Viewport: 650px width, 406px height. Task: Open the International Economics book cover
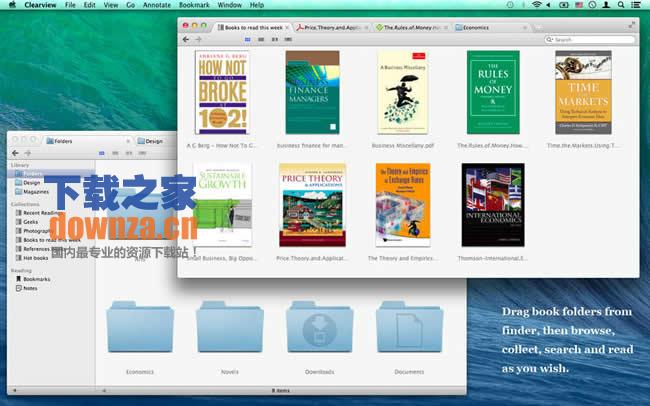492,205
